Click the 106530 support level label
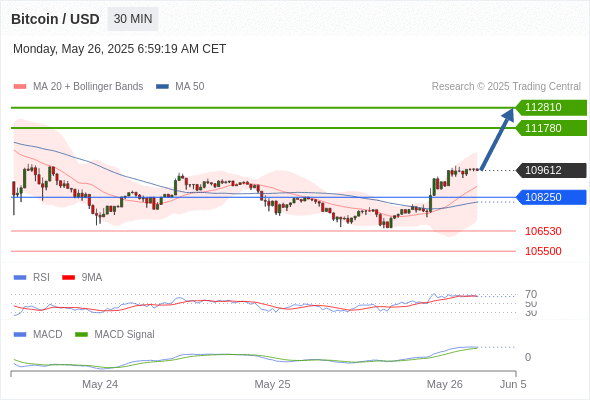Viewport: 590px width, 400px height. (x=543, y=231)
